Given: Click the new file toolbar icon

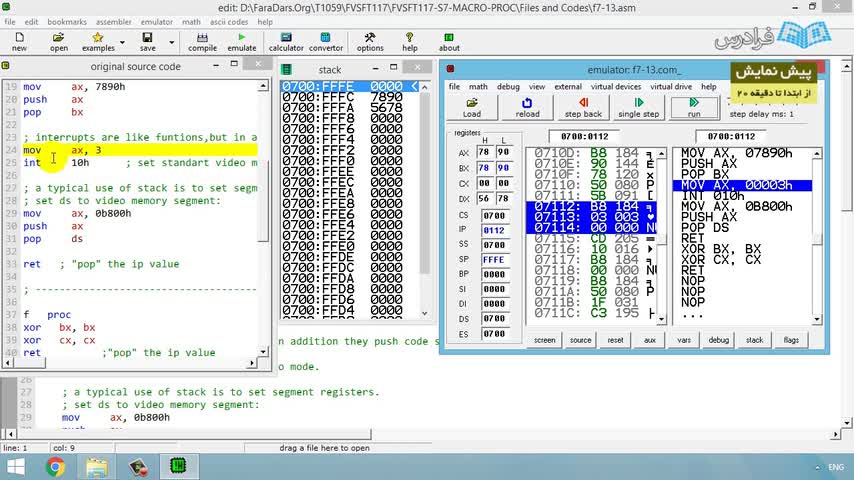Looking at the screenshot, I should [19, 42].
